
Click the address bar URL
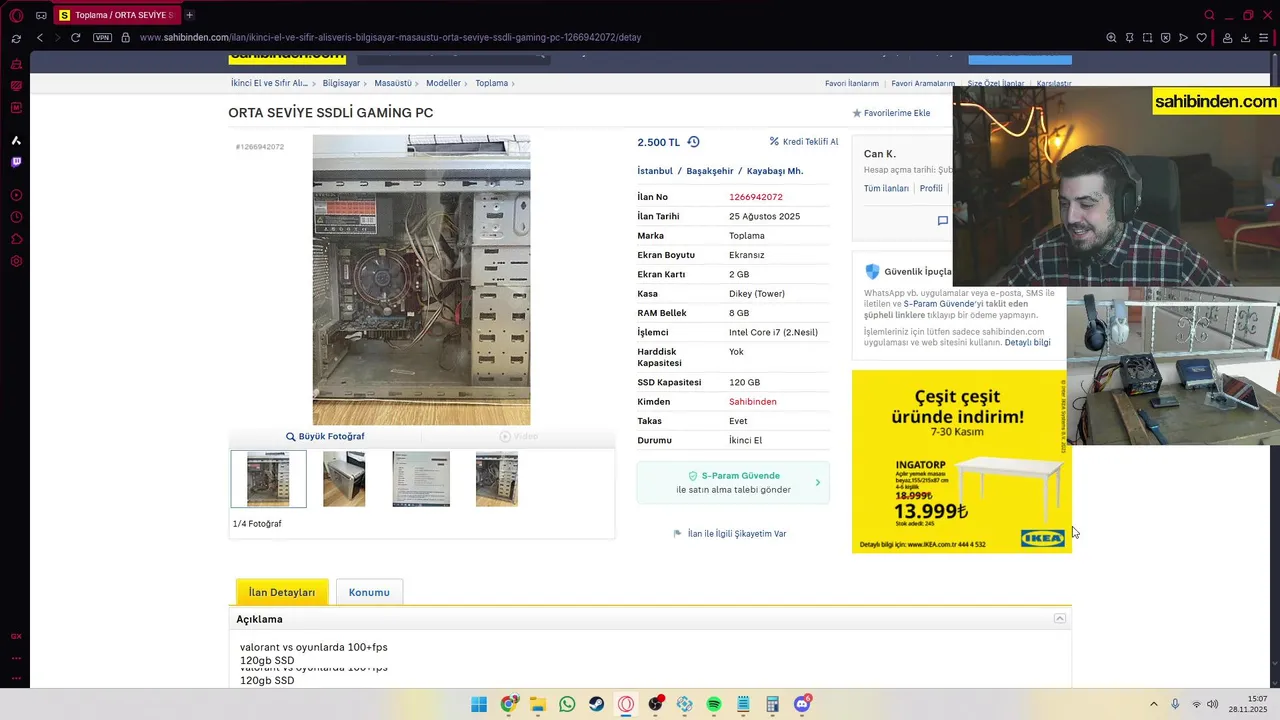(x=390, y=38)
